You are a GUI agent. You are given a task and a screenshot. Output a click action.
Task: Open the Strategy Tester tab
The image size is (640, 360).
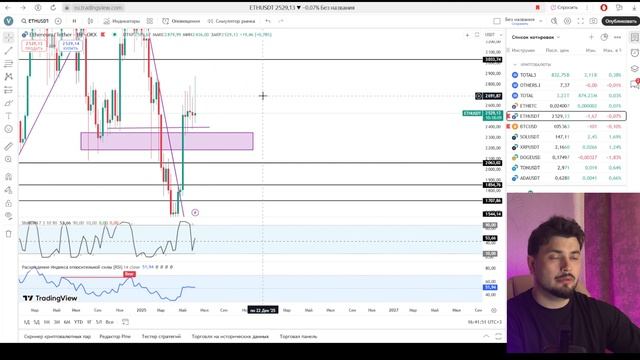pyautogui.click(x=161, y=337)
